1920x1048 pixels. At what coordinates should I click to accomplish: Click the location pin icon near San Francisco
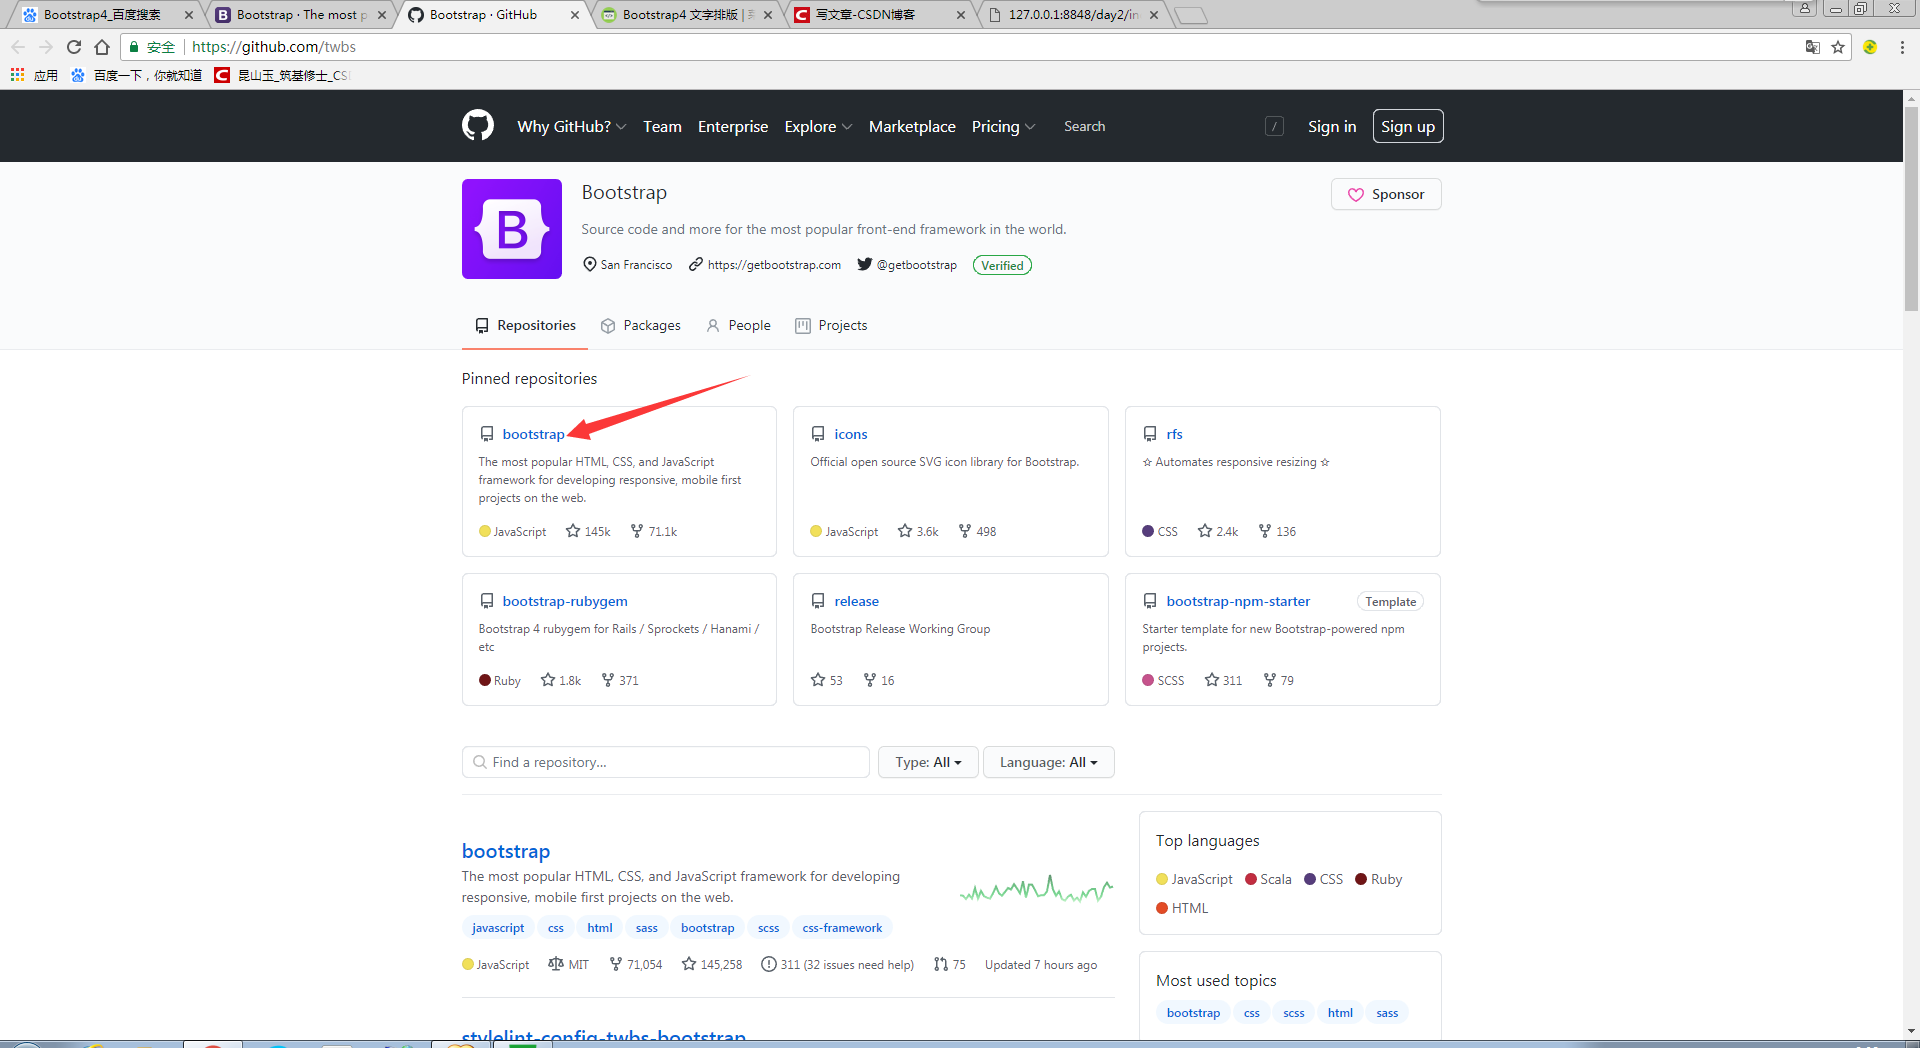tap(590, 264)
